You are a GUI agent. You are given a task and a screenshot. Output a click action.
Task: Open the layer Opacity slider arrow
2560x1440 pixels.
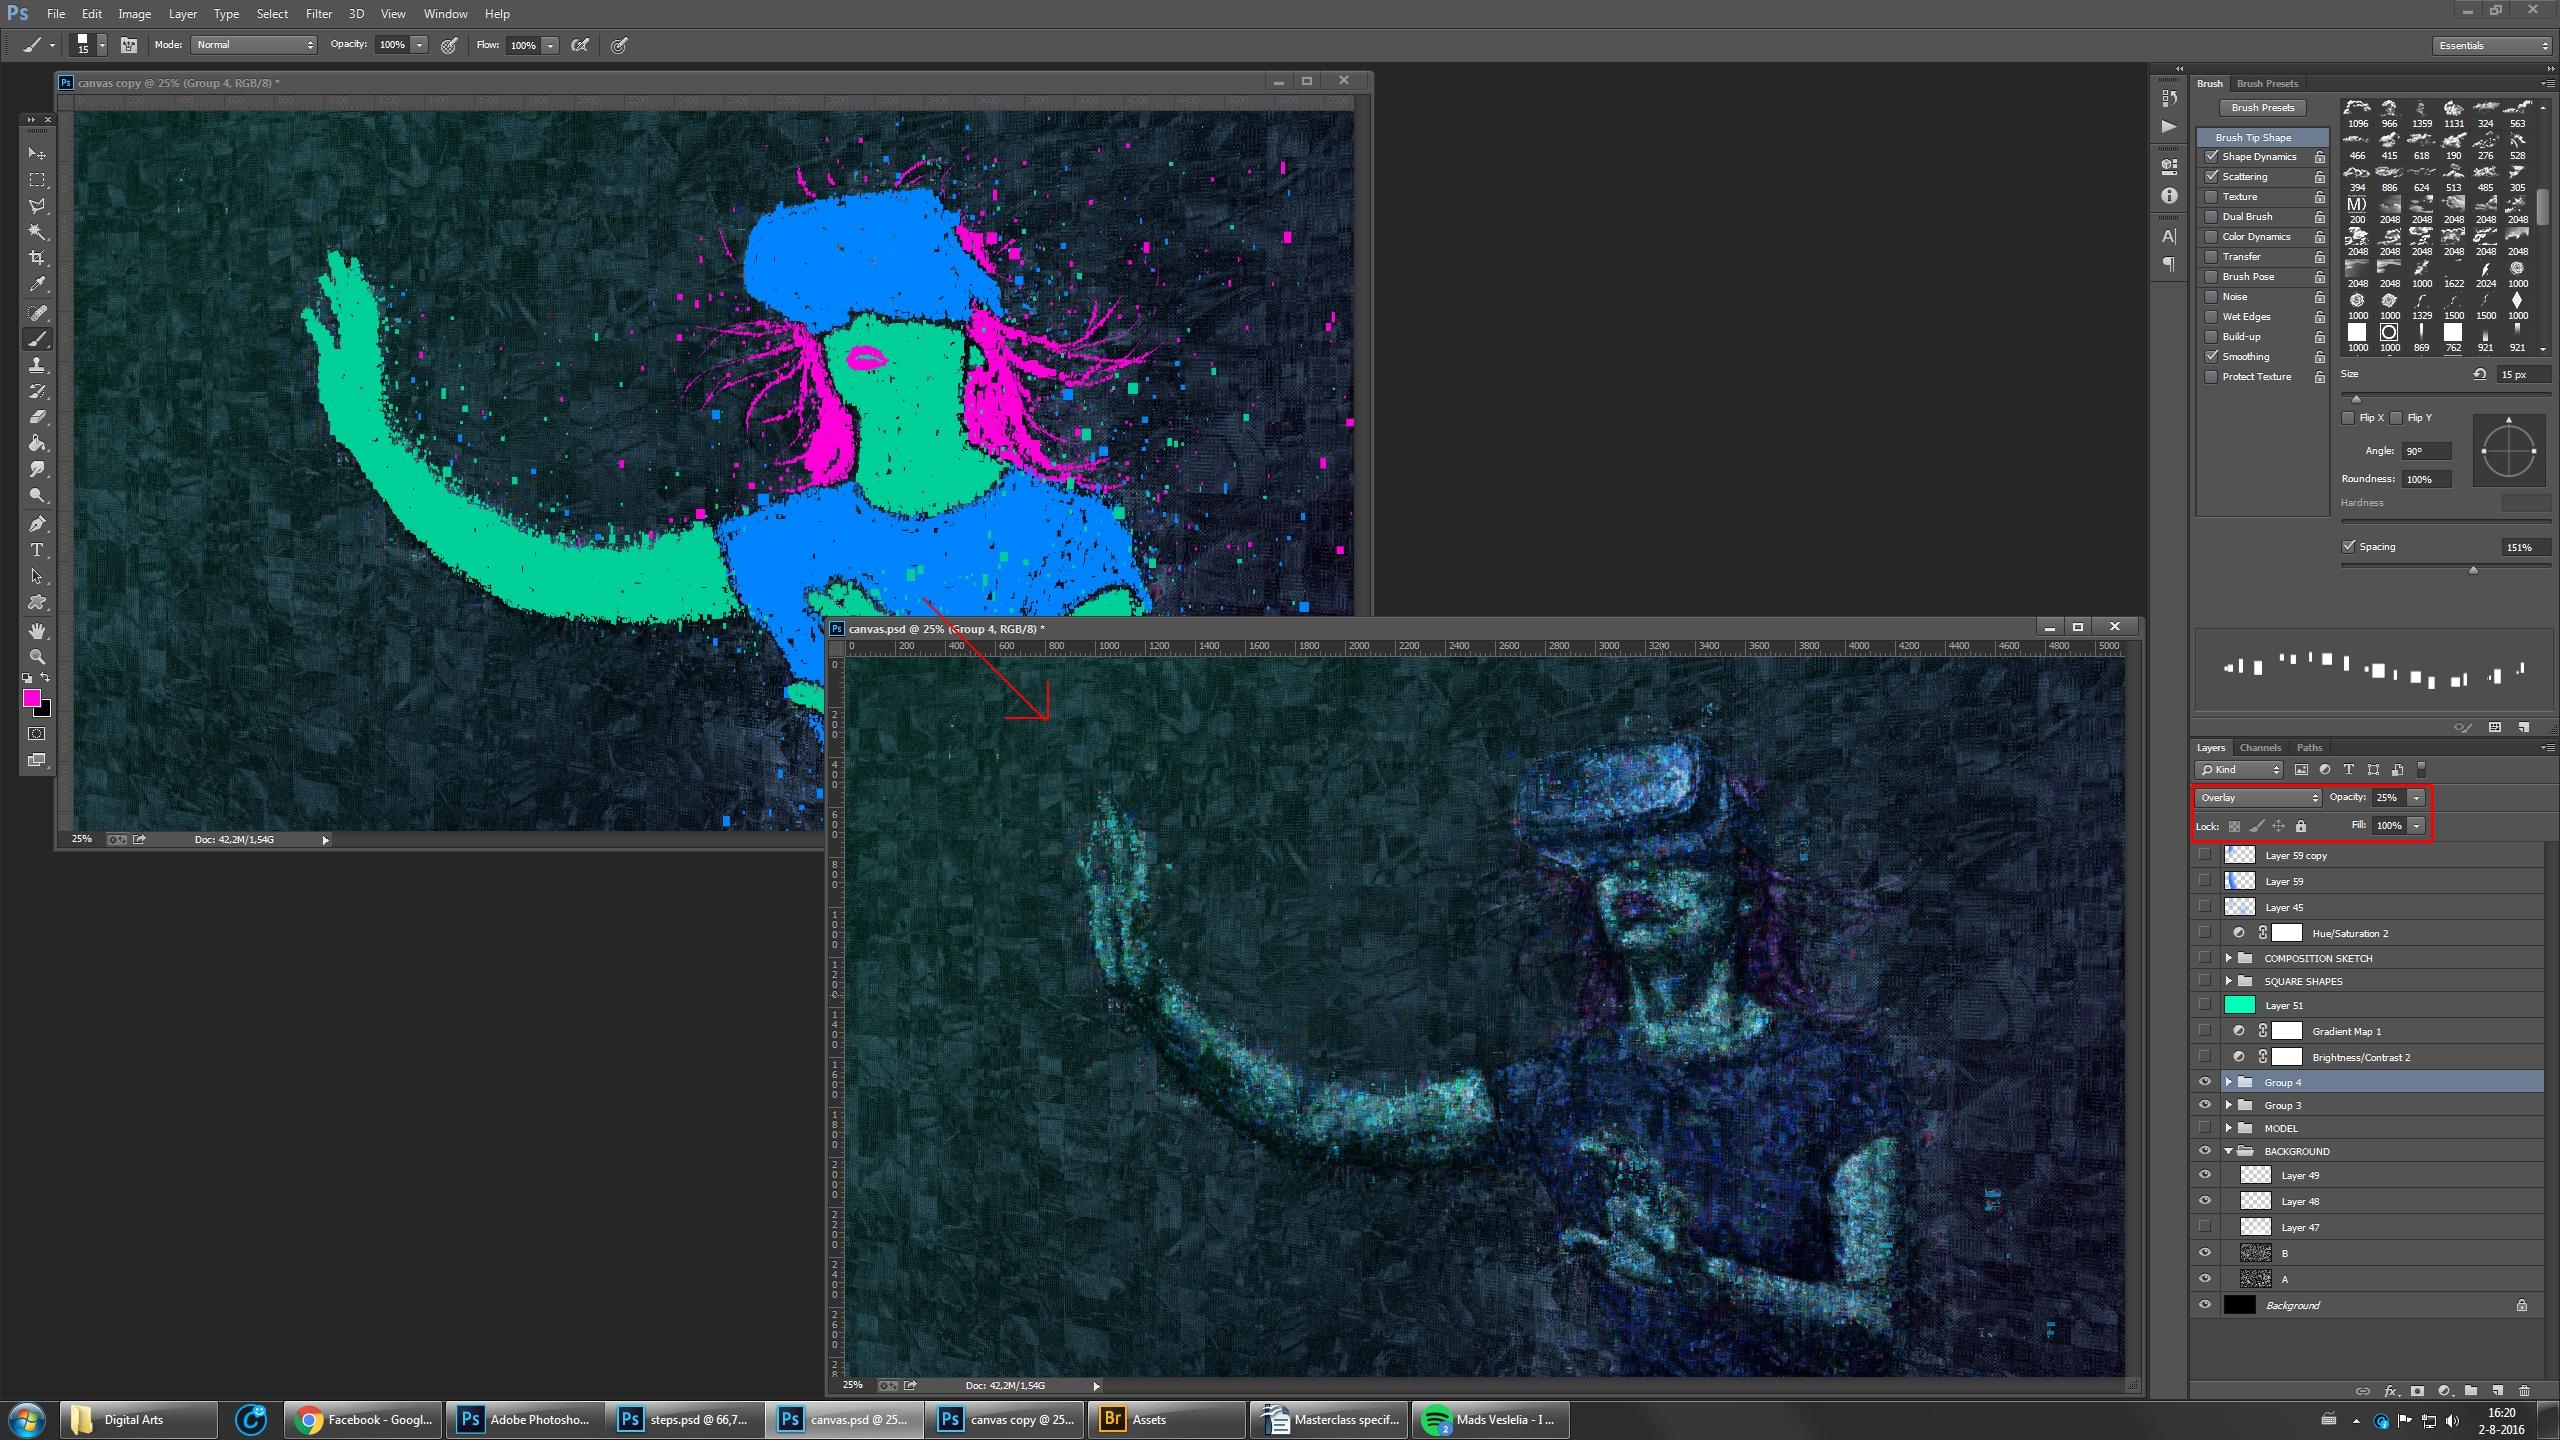[2416, 798]
